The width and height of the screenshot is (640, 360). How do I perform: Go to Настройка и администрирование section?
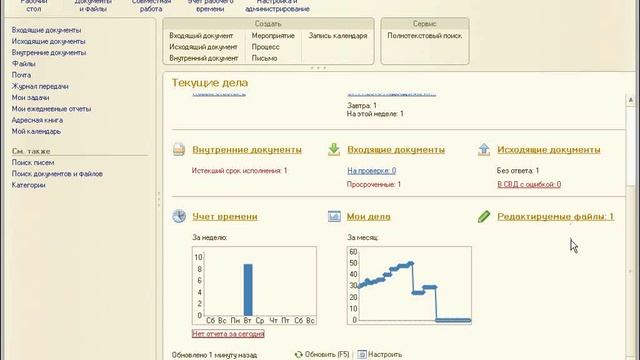[277, 5]
